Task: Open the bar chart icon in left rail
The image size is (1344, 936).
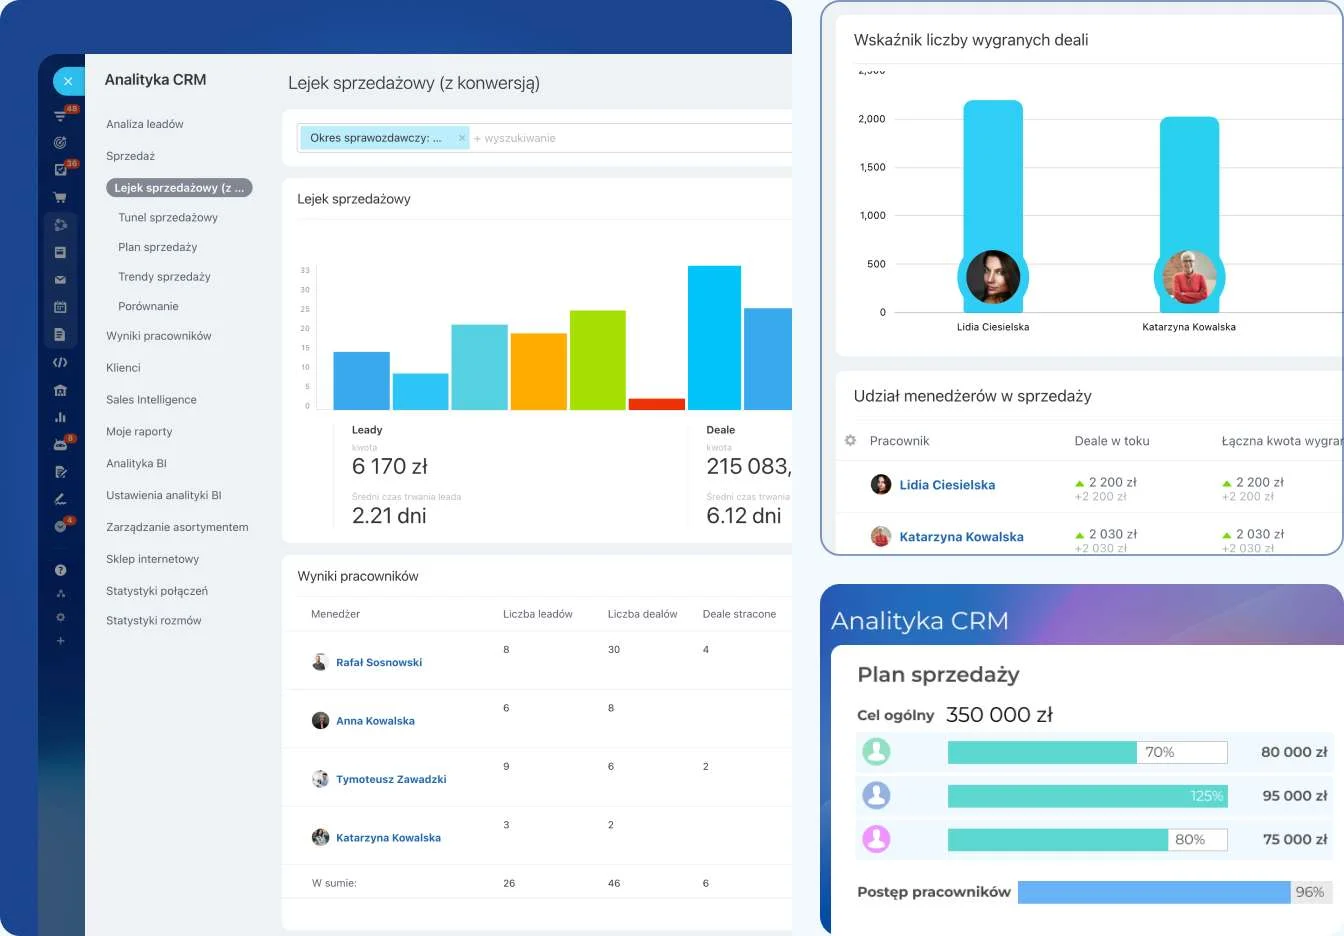Action: (x=60, y=417)
